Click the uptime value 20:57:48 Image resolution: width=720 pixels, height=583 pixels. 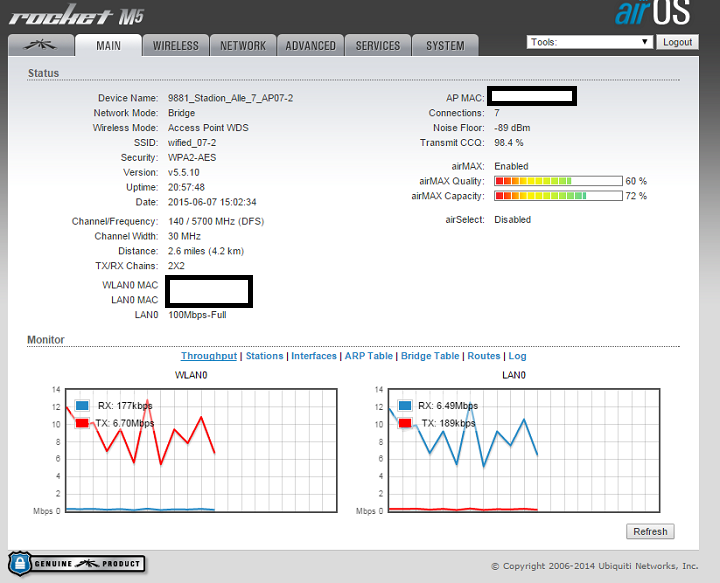pyautogui.click(x=186, y=187)
